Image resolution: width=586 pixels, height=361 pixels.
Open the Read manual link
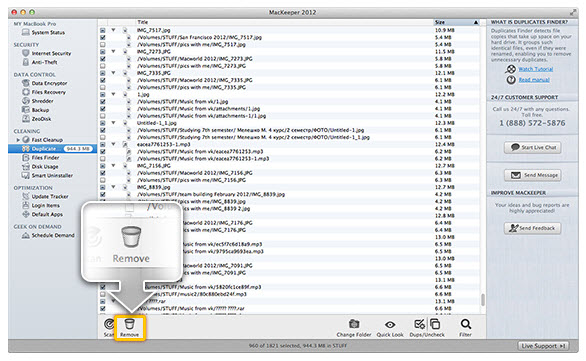(x=534, y=80)
